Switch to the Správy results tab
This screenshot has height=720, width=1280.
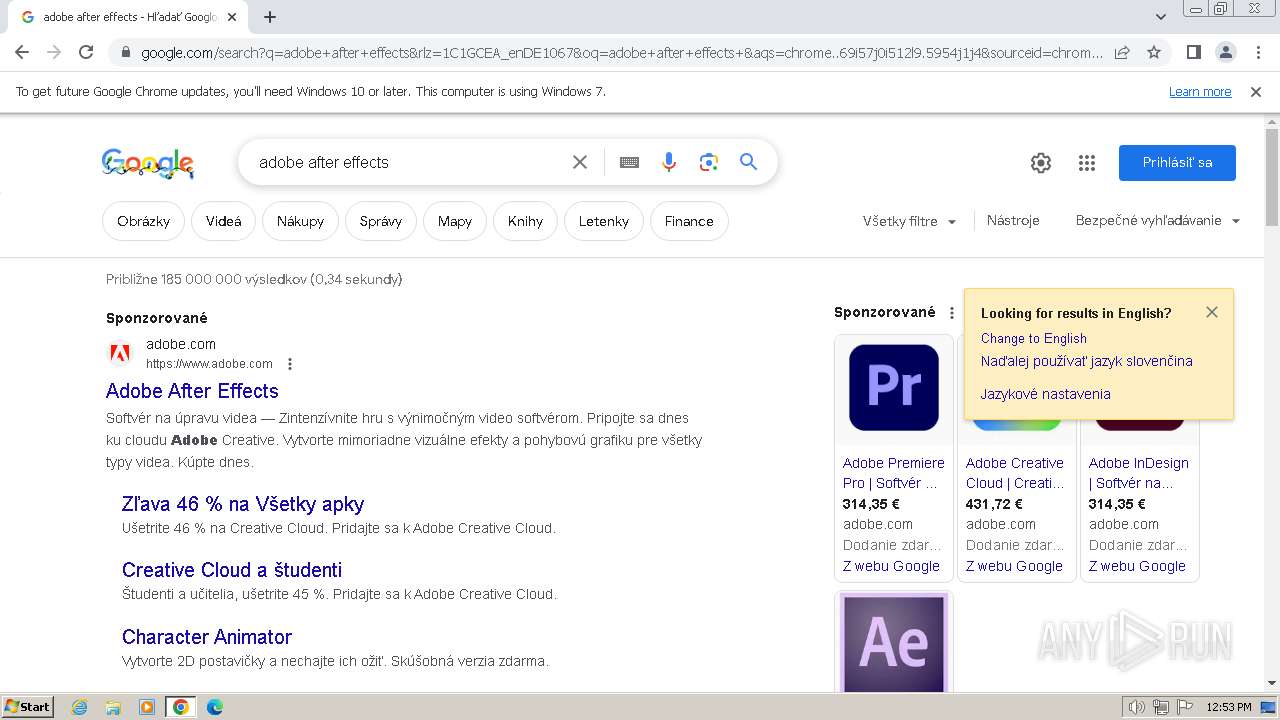tap(381, 221)
